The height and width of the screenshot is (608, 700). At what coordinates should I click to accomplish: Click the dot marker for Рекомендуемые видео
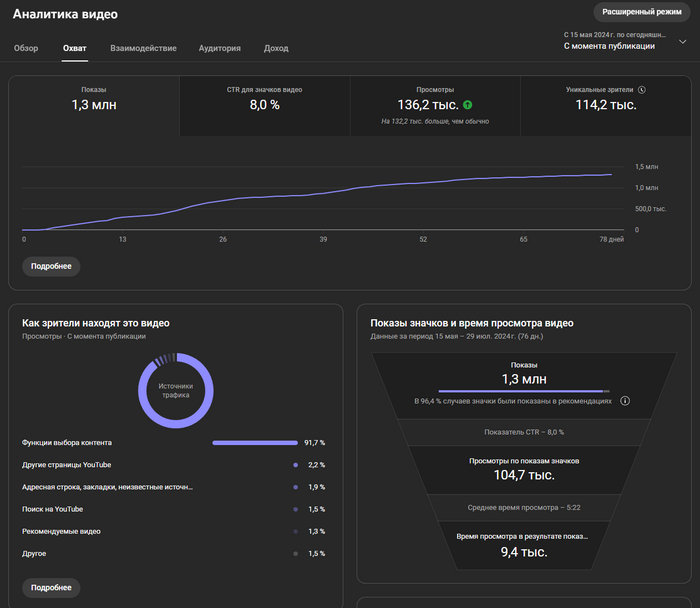[296, 531]
